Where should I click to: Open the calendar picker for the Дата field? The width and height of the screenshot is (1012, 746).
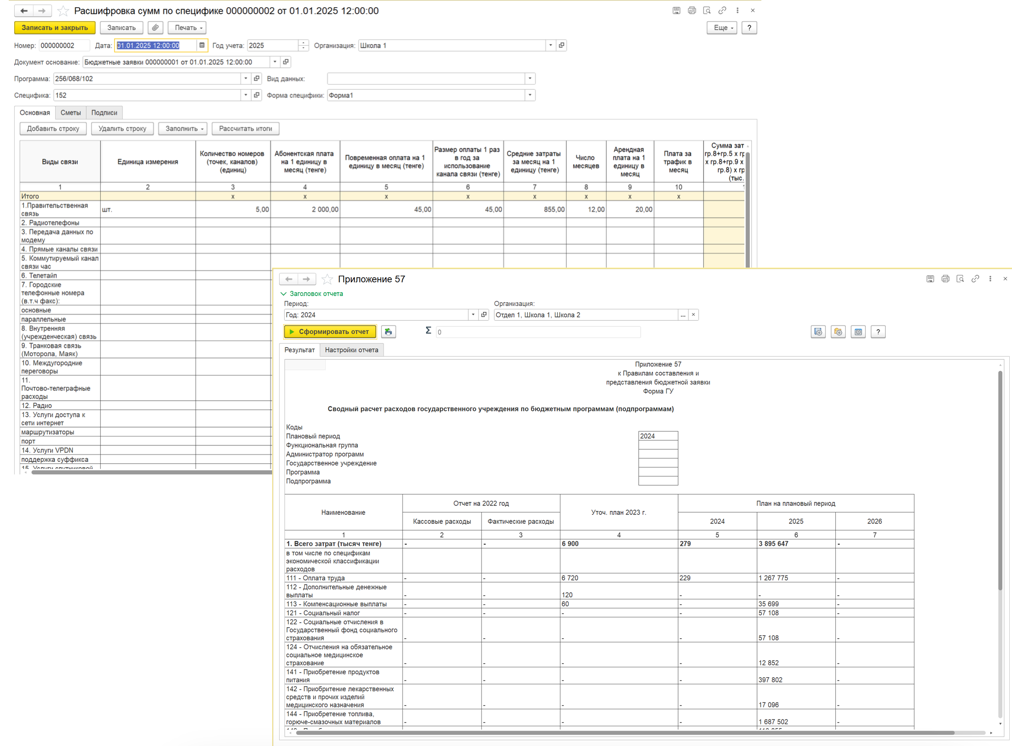click(202, 45)
